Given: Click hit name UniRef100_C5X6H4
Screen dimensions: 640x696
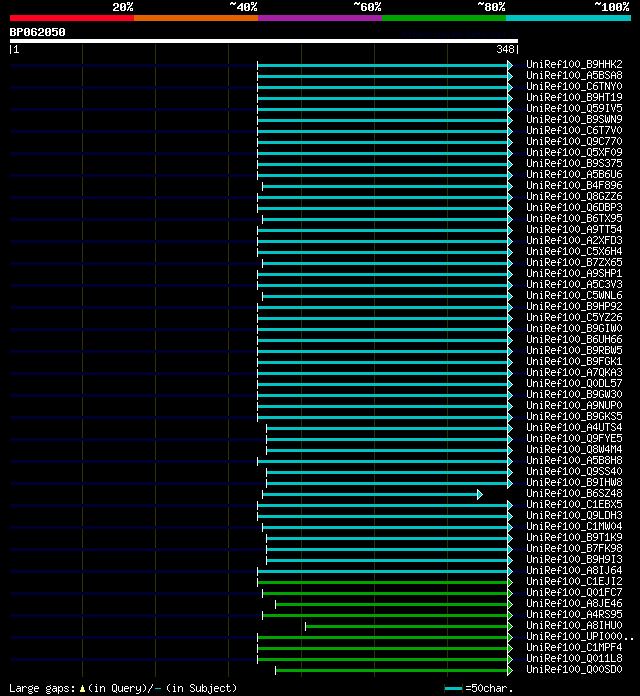Looking at the screenshot, I should (x=574, y=252).
